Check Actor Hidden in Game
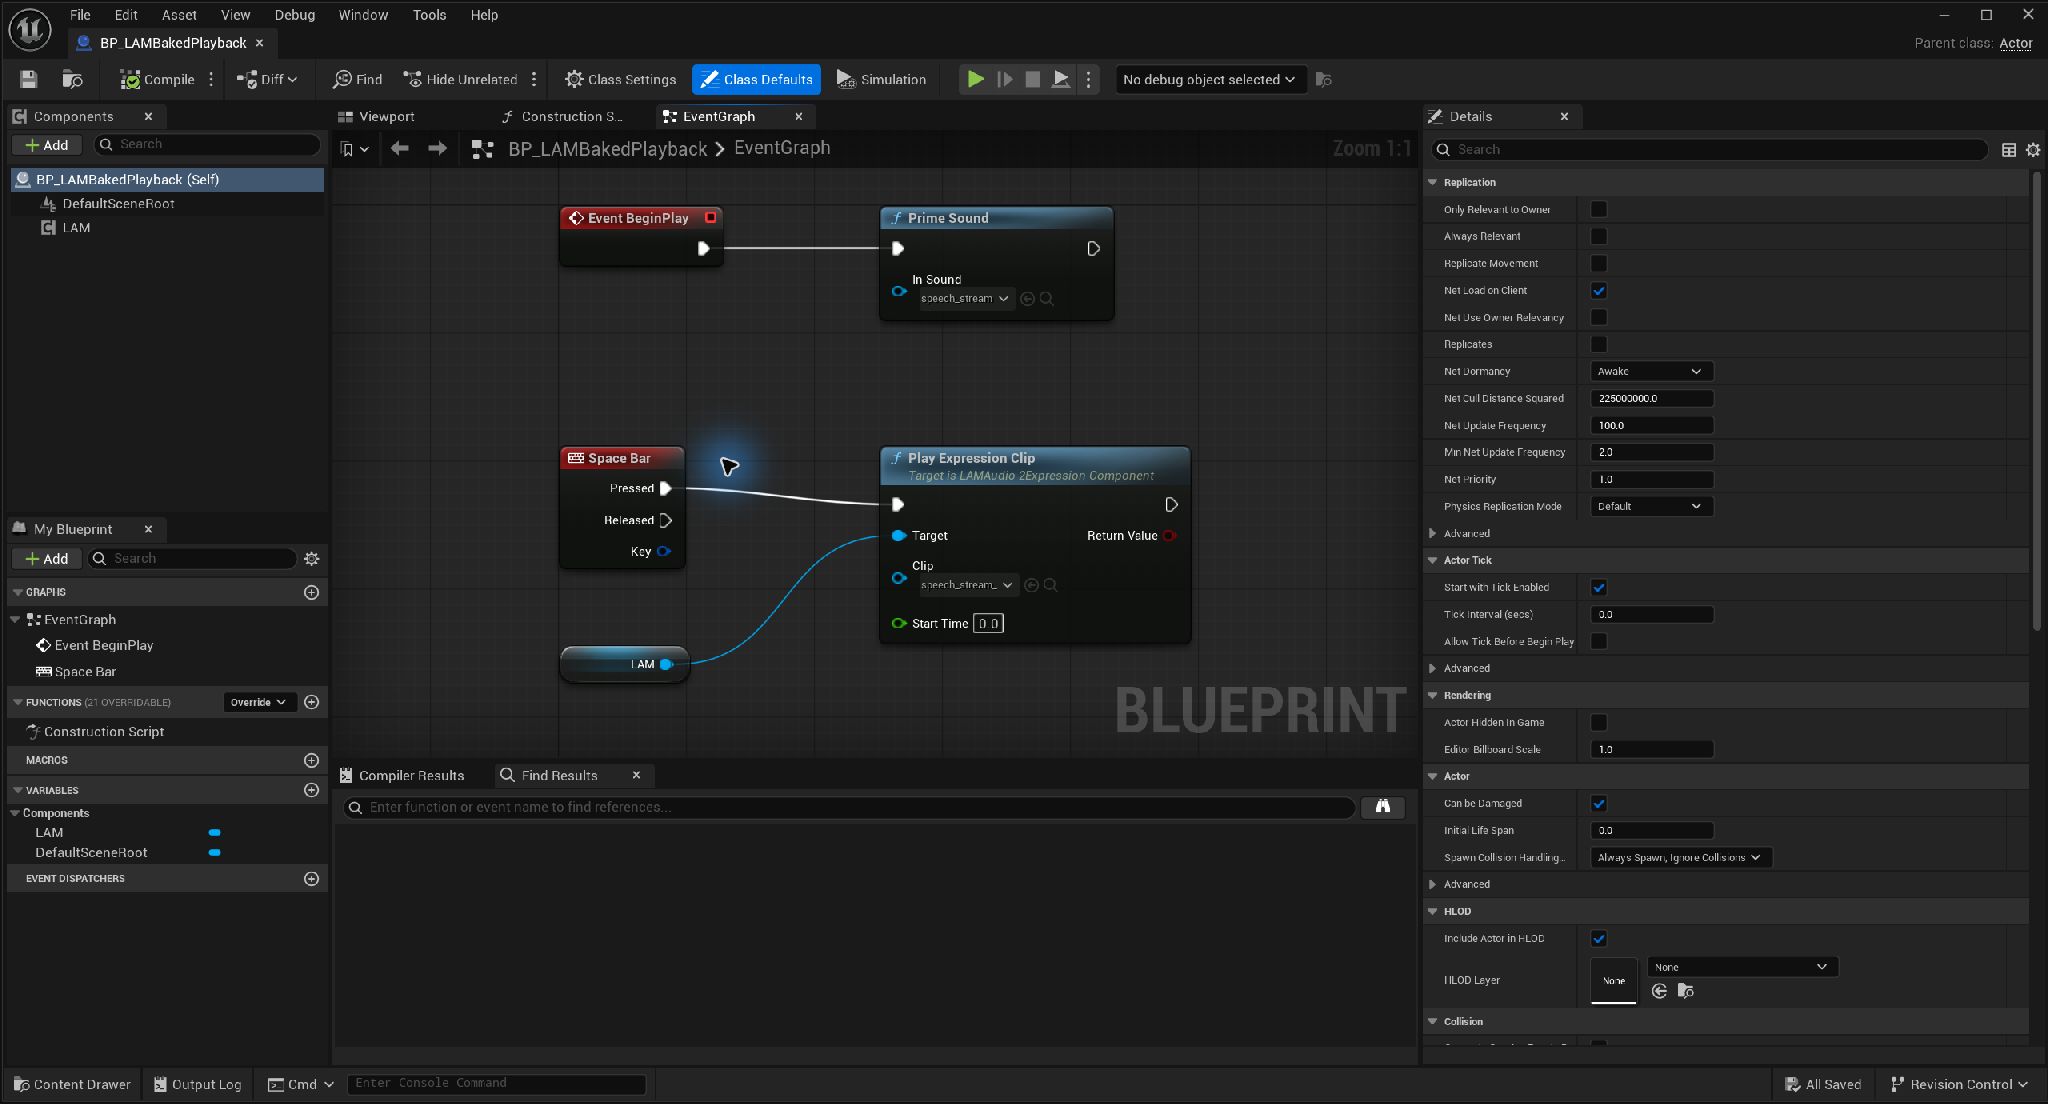Viewport: 2048px width, 1104px height. (x=1598, y=722)
